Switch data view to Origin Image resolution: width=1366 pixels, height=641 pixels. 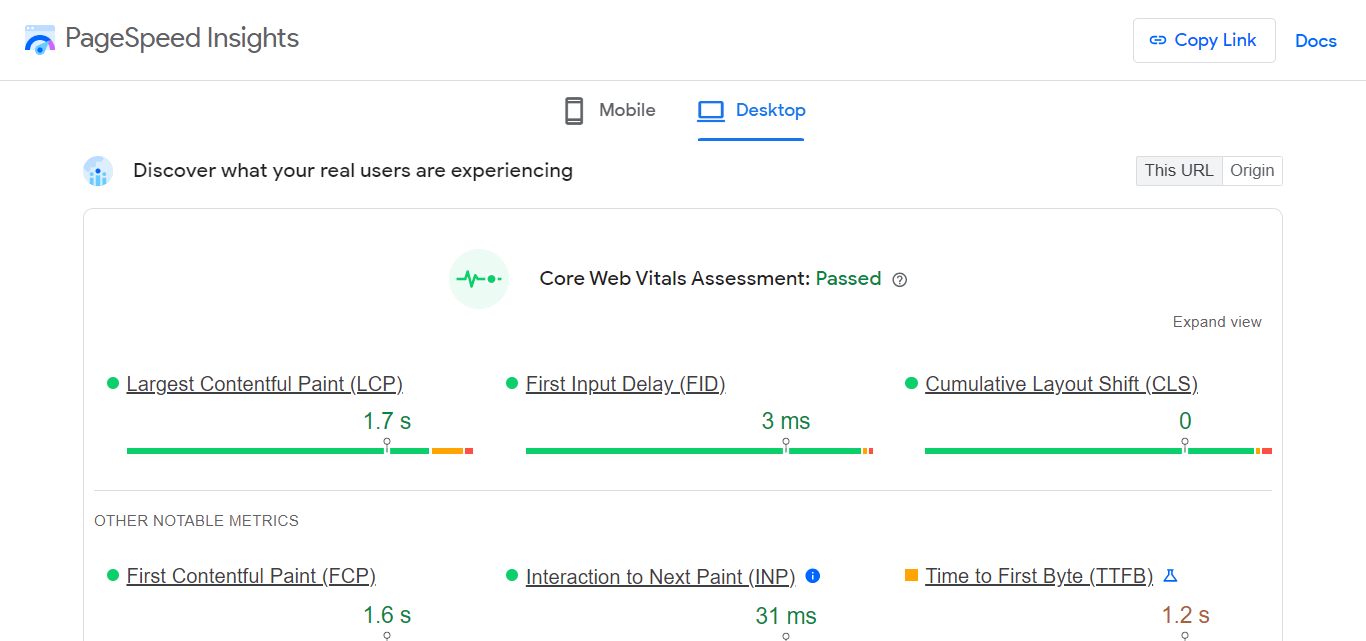click(x=1252, y=171)
